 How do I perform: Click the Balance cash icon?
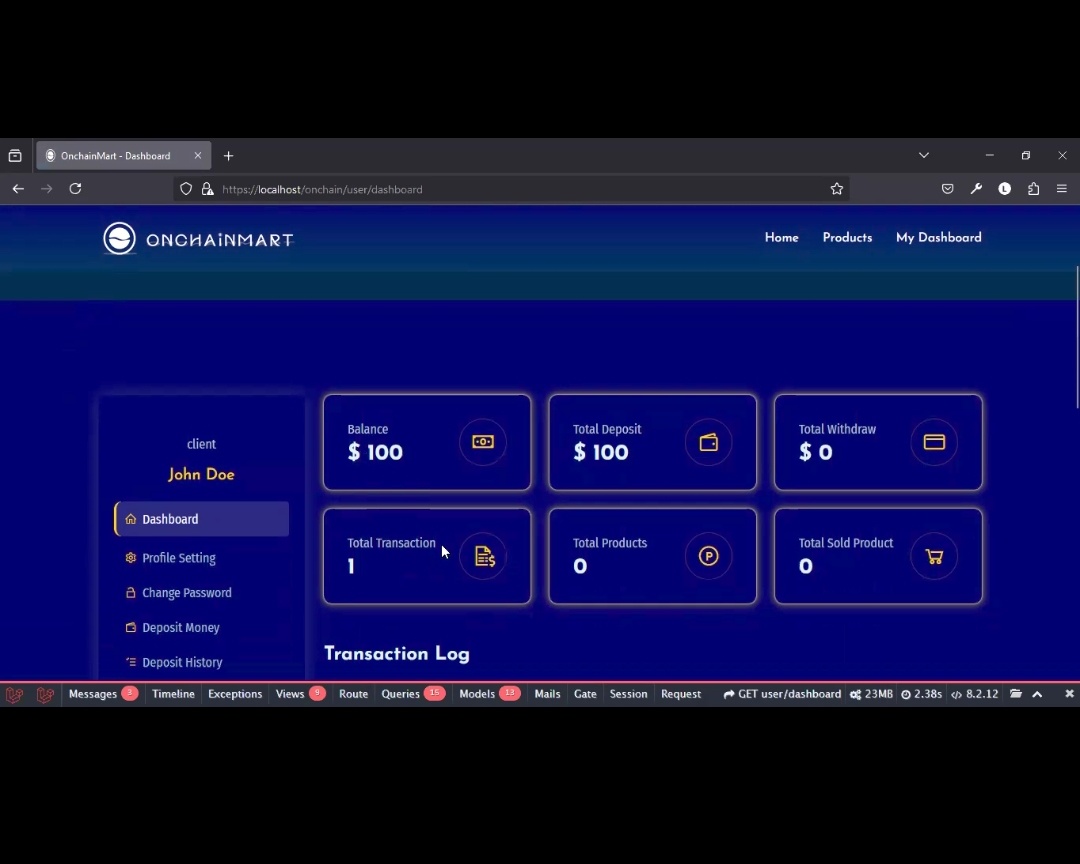pyautogui.click(x=483, y=442)
